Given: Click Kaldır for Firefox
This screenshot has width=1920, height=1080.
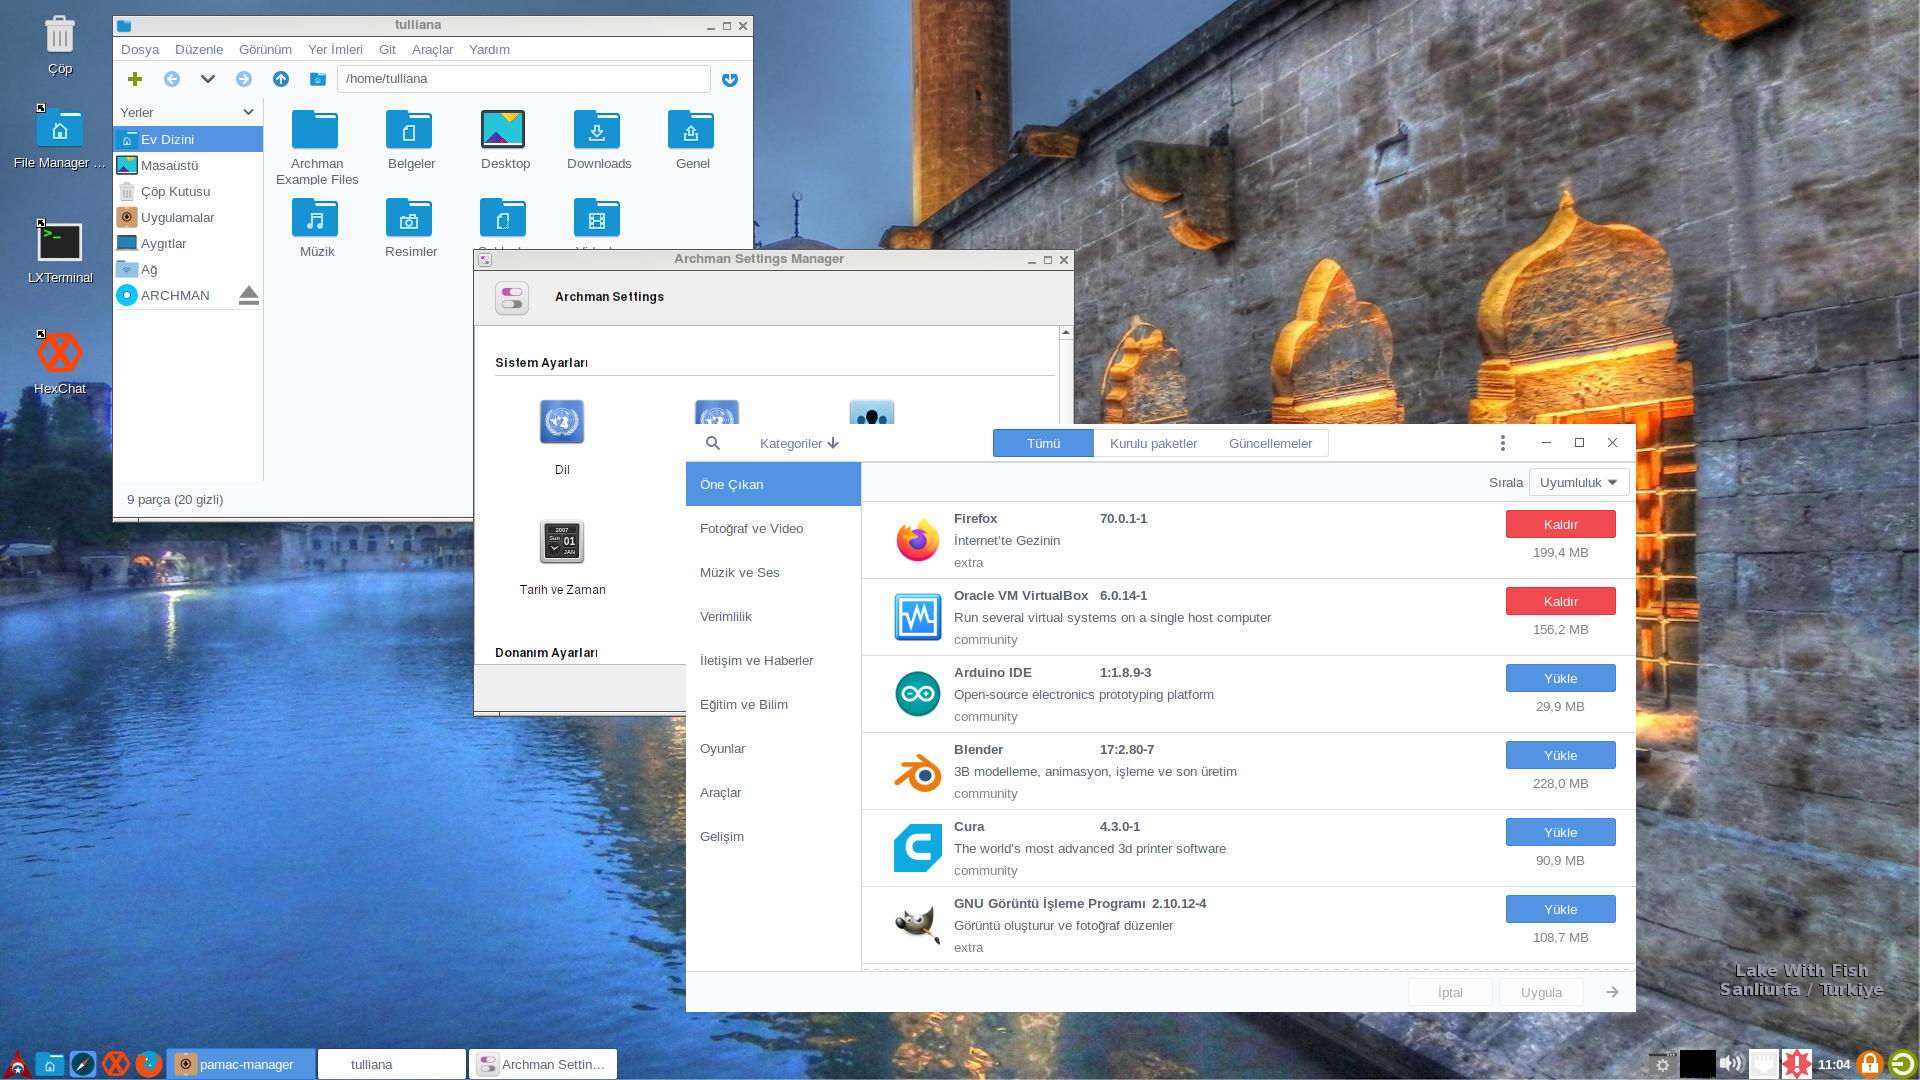Looking at the screenshot, I should pos(1560,524).
